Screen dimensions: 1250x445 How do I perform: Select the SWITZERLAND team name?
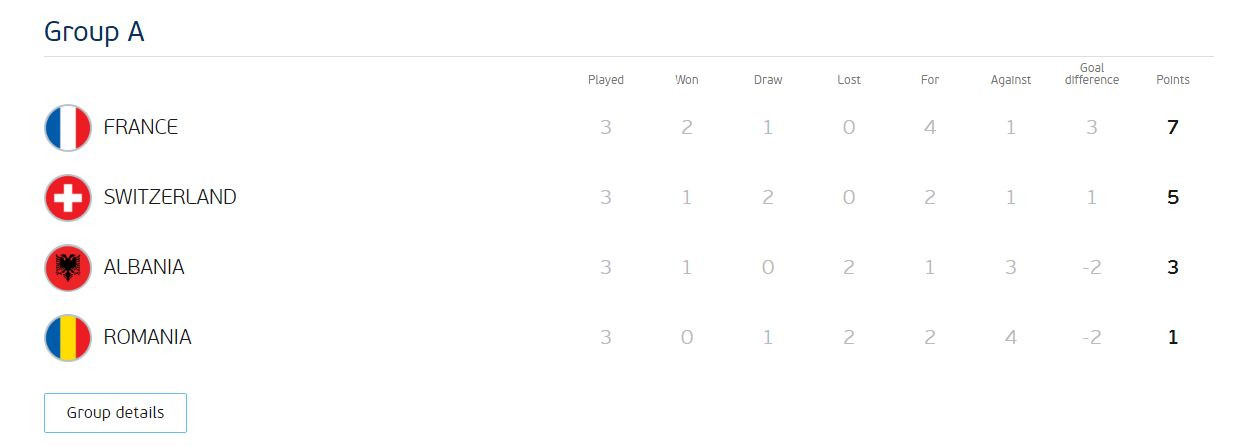[x=170, y=198]
